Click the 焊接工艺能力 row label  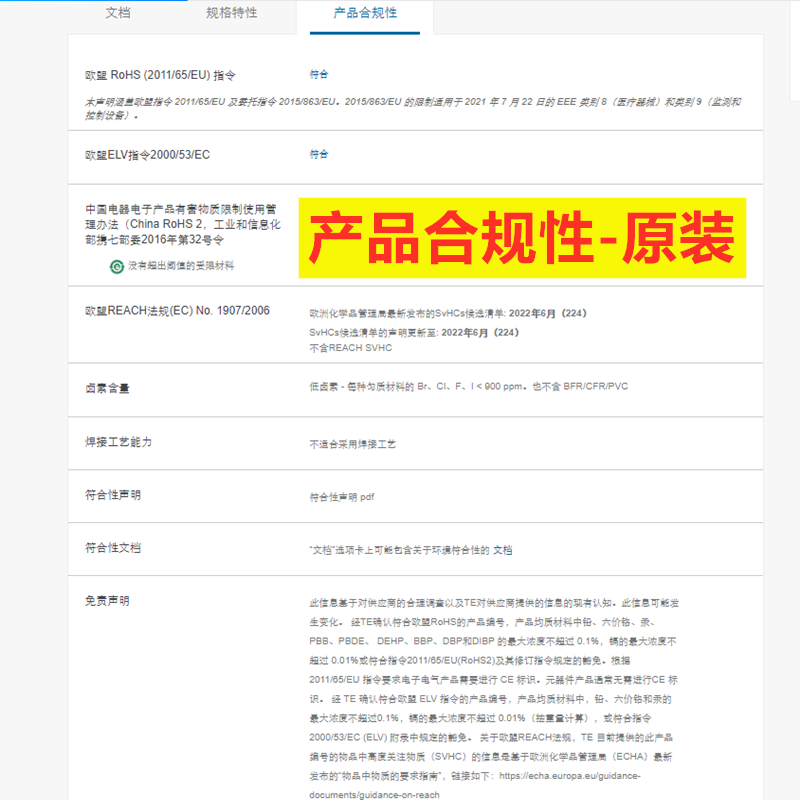point(119,440)
